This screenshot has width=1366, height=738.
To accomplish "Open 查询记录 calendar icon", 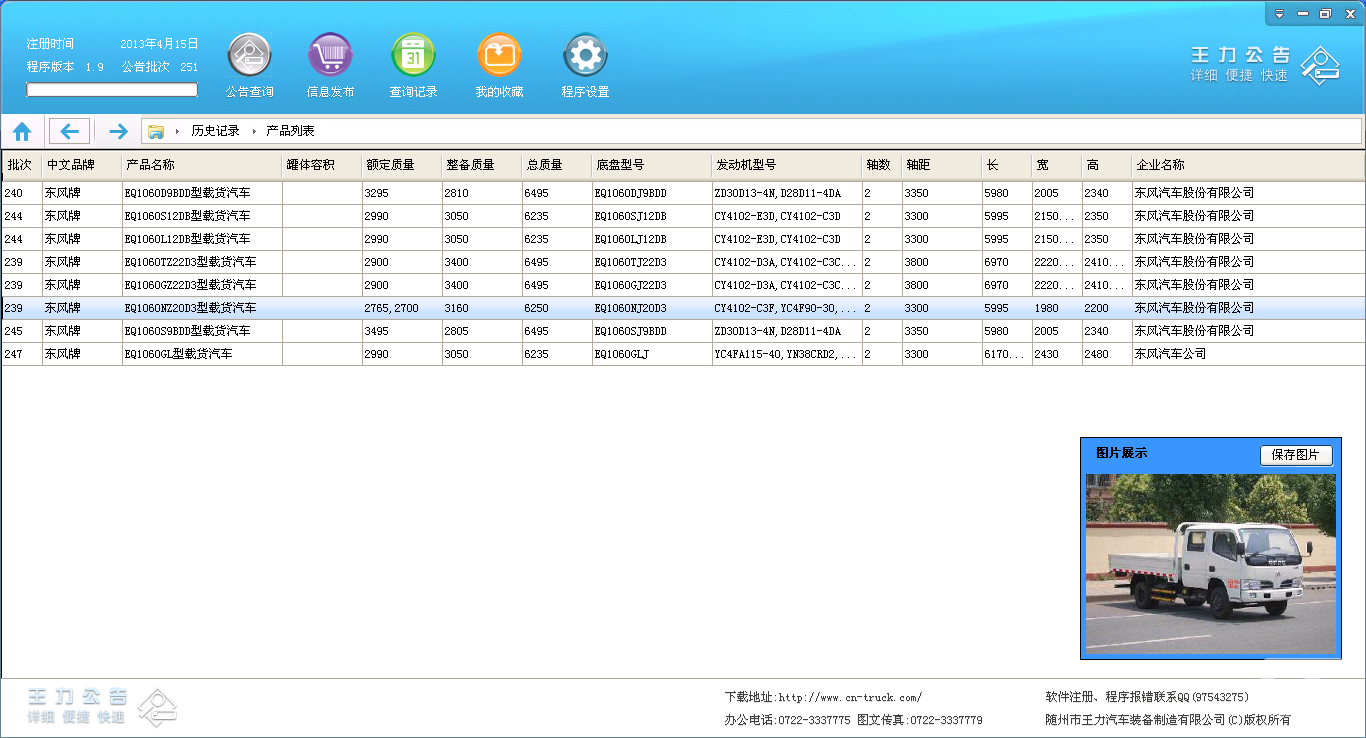I will coord(413,56).
